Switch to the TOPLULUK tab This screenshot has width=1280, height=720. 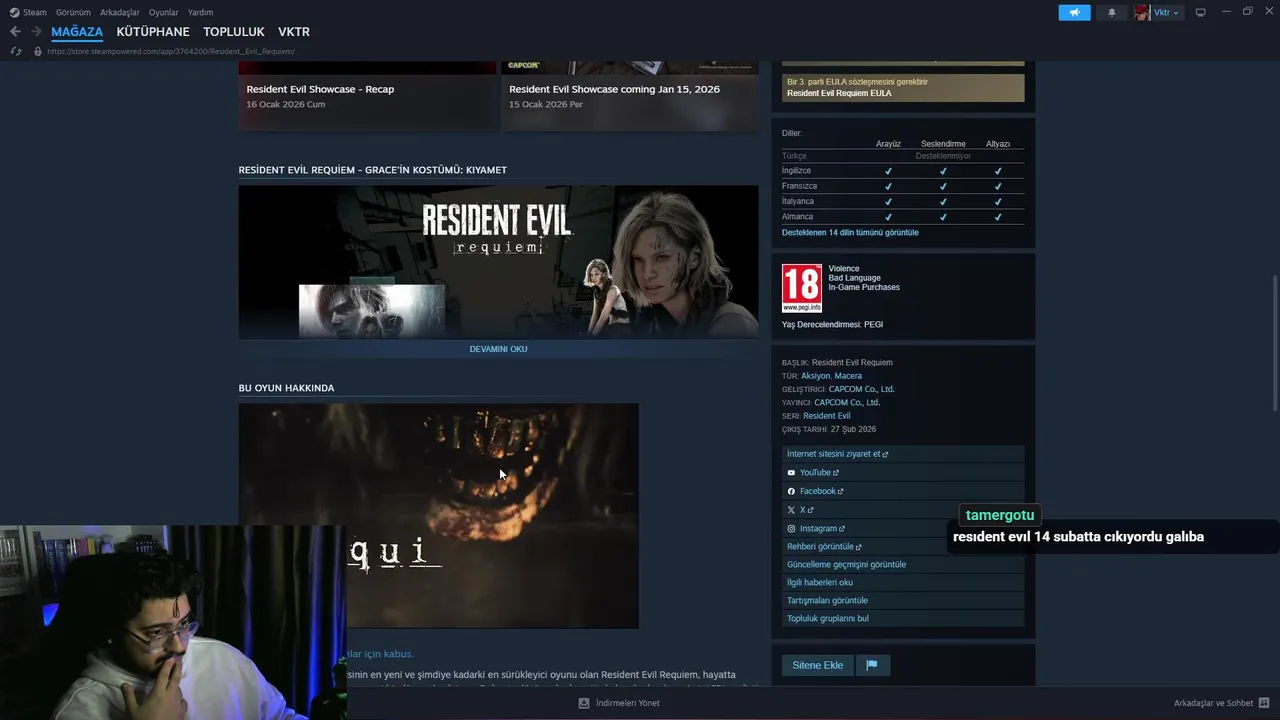(234, 32)
